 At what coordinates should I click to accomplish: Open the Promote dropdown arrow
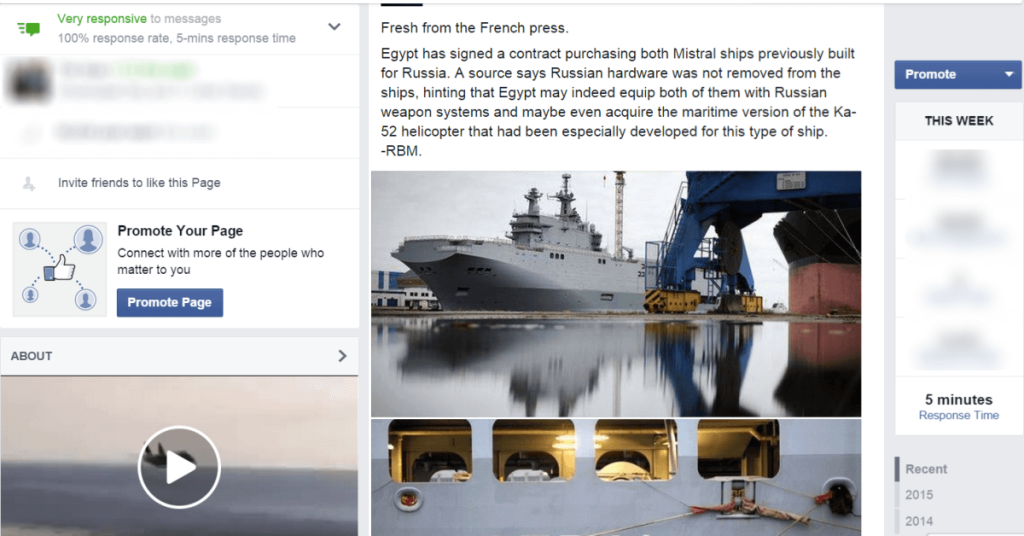[x=1009, y=74]
